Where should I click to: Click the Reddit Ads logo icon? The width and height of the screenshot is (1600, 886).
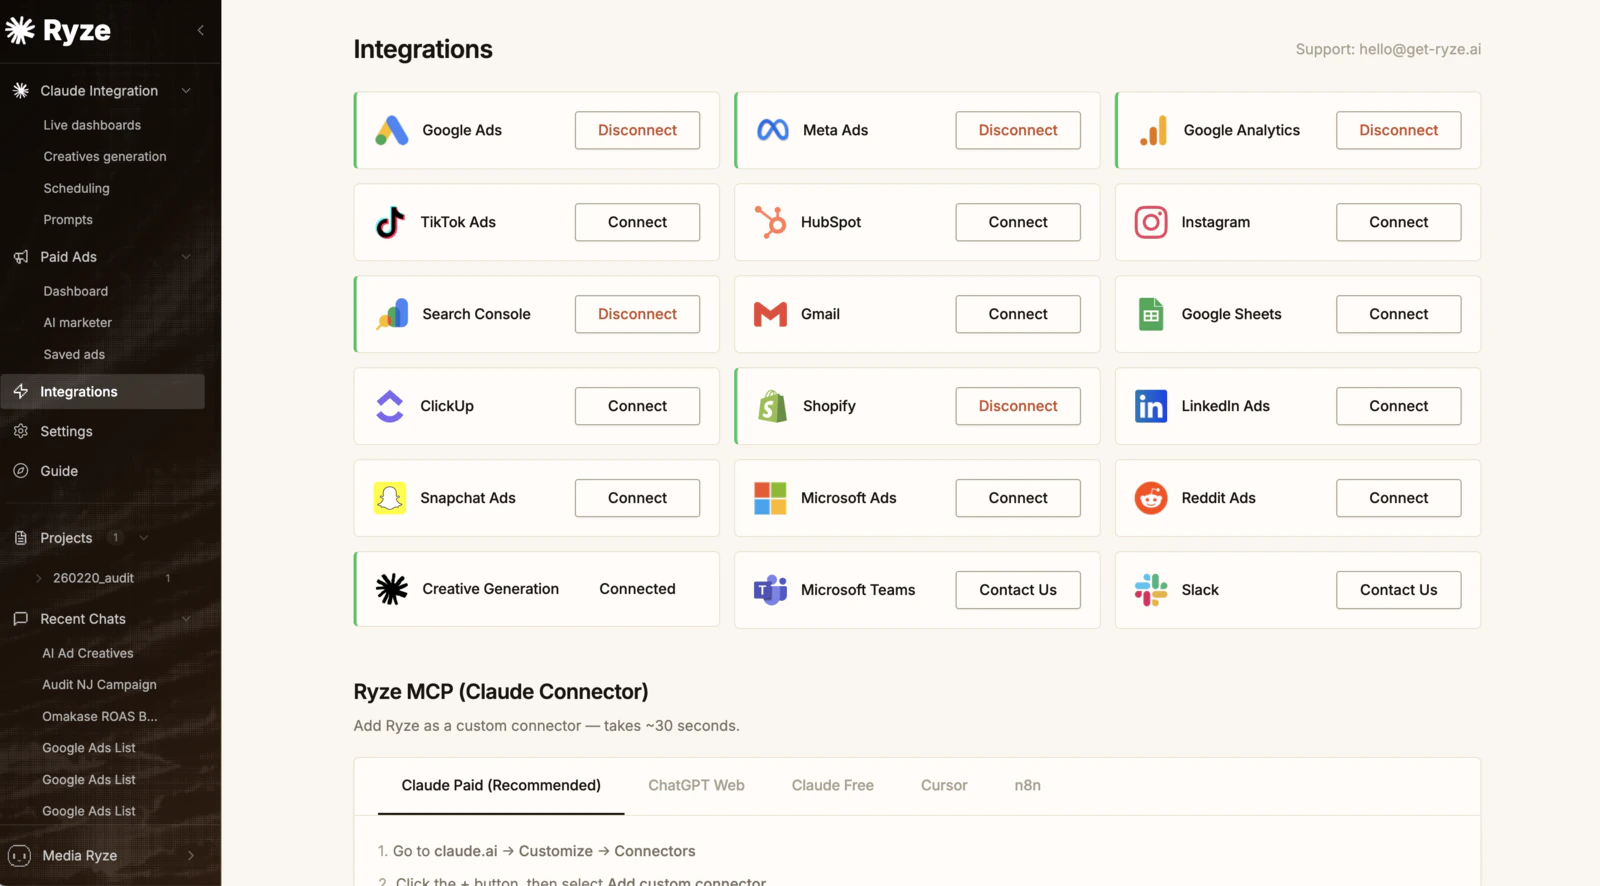pyautogui.click(x=1151, y=498)
